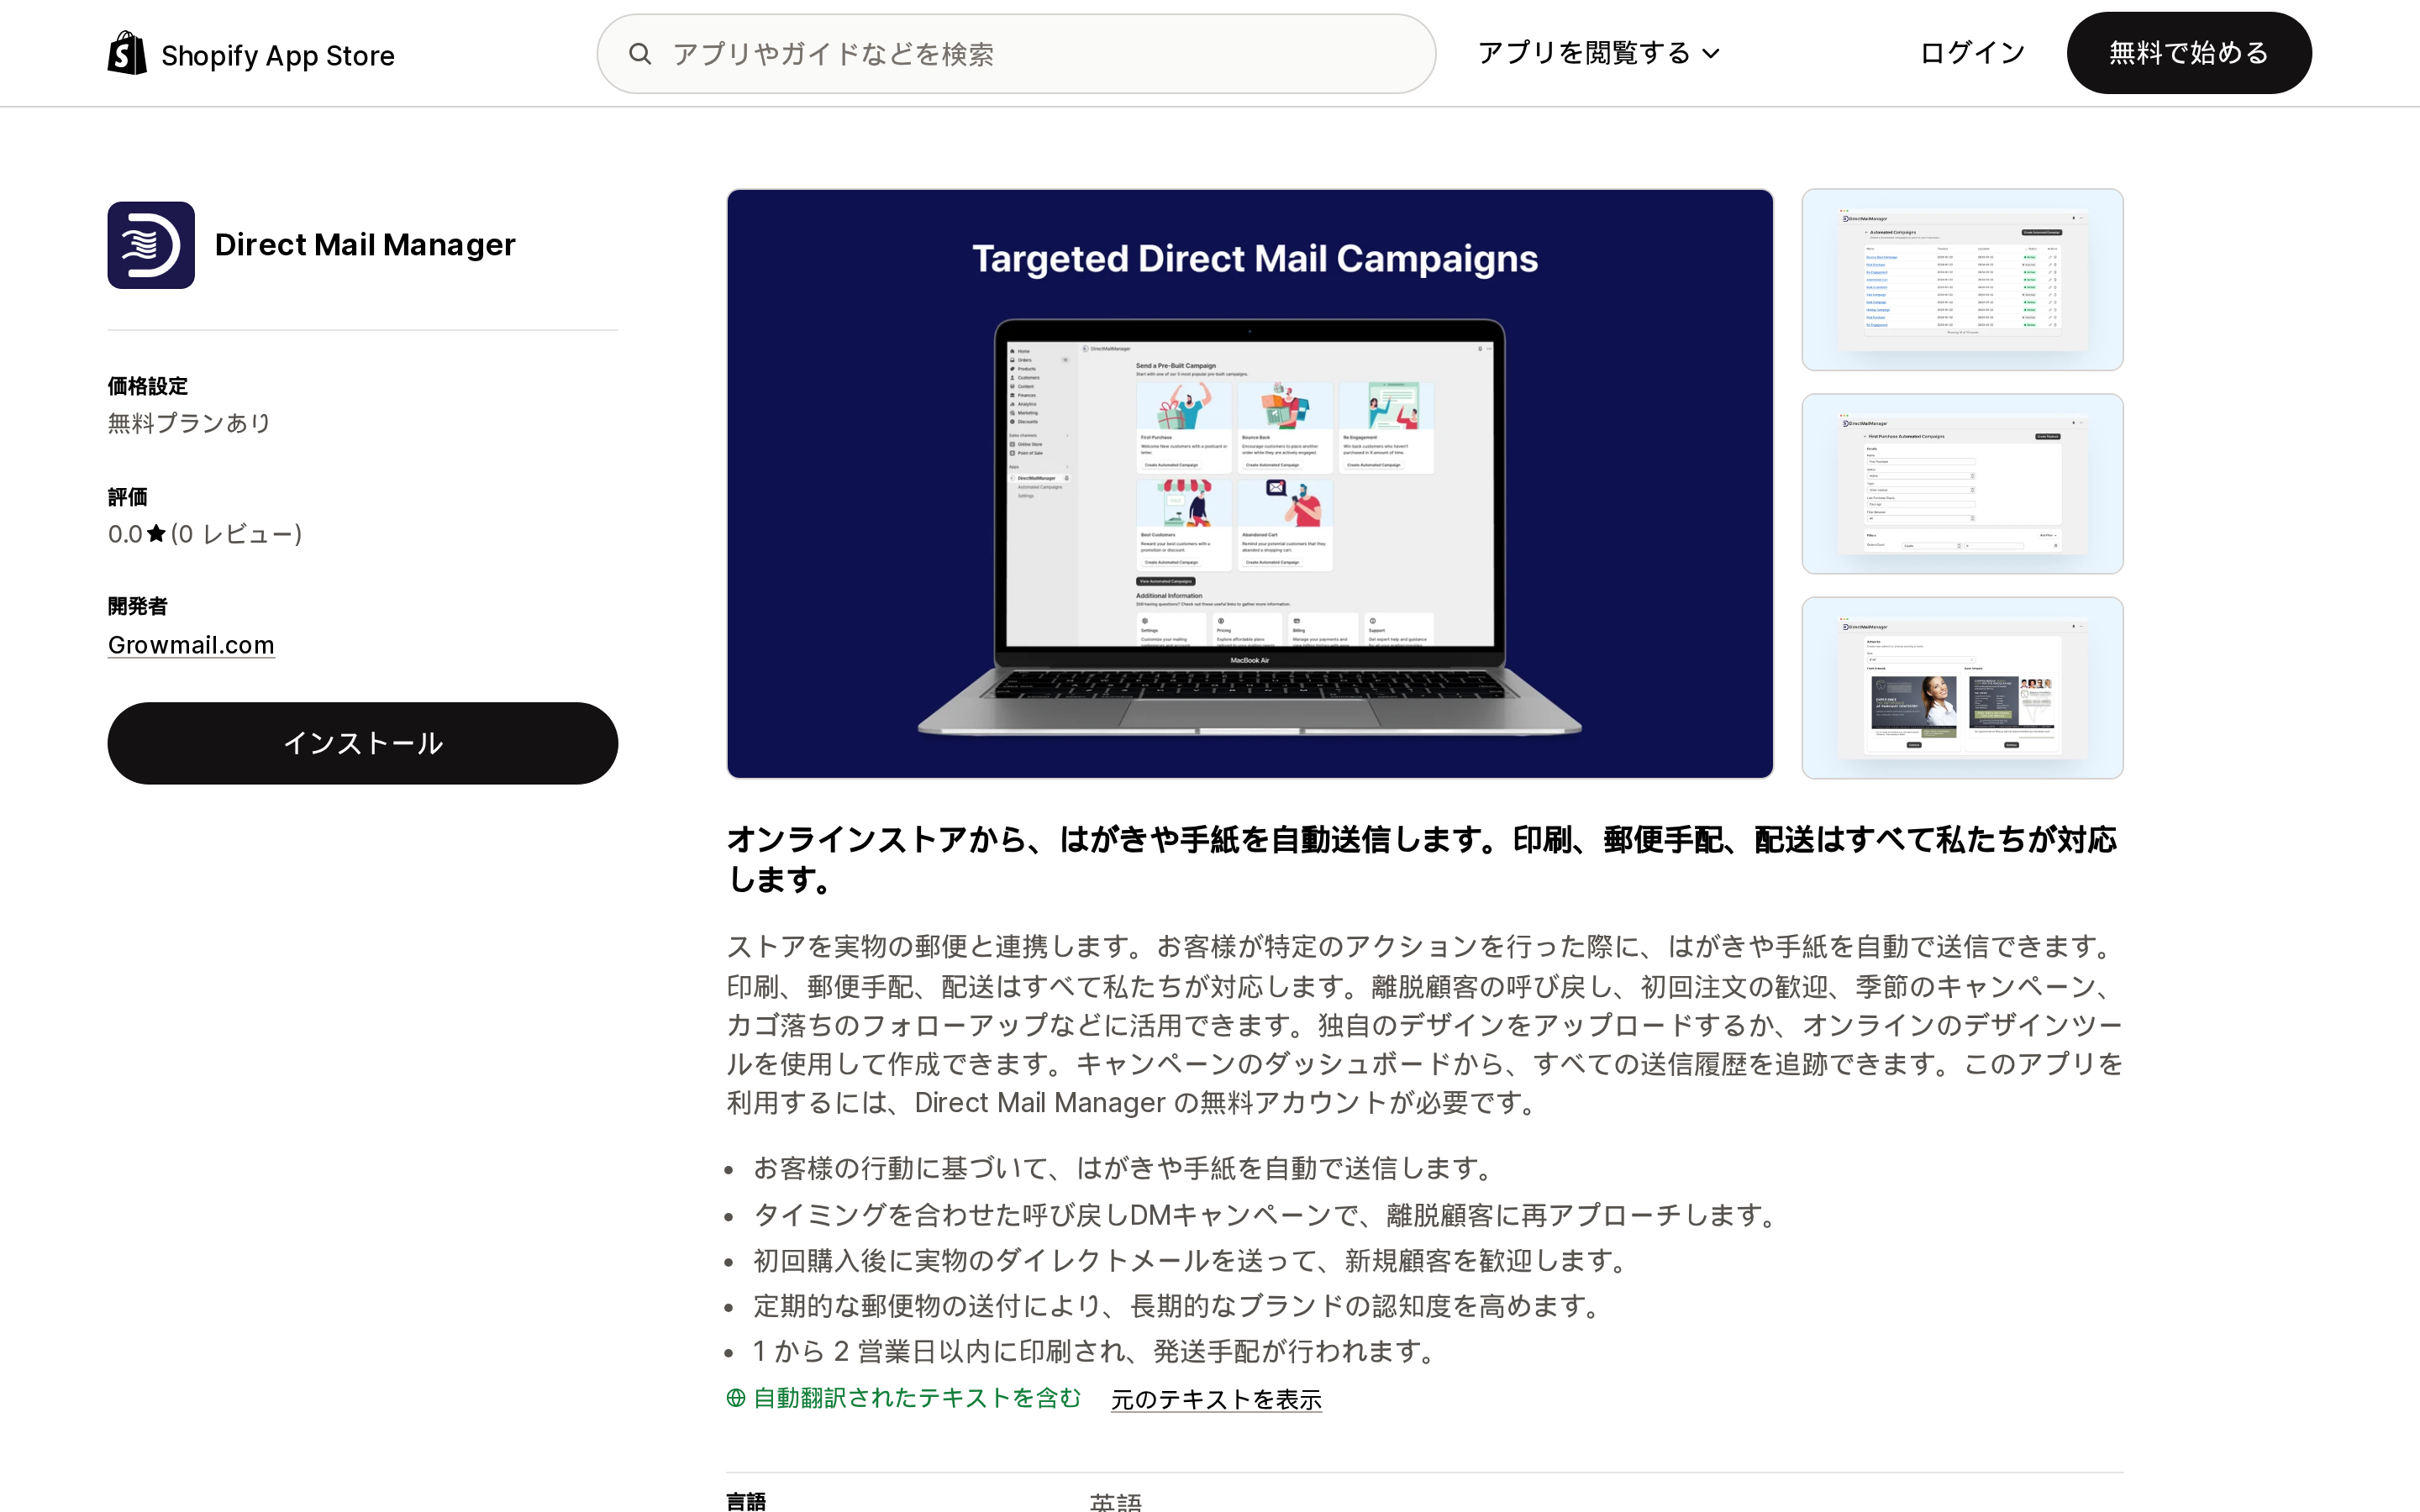Click the green globe auto-translation icon
This screenshot has width=2420, height=1512.
point(736,1398)
